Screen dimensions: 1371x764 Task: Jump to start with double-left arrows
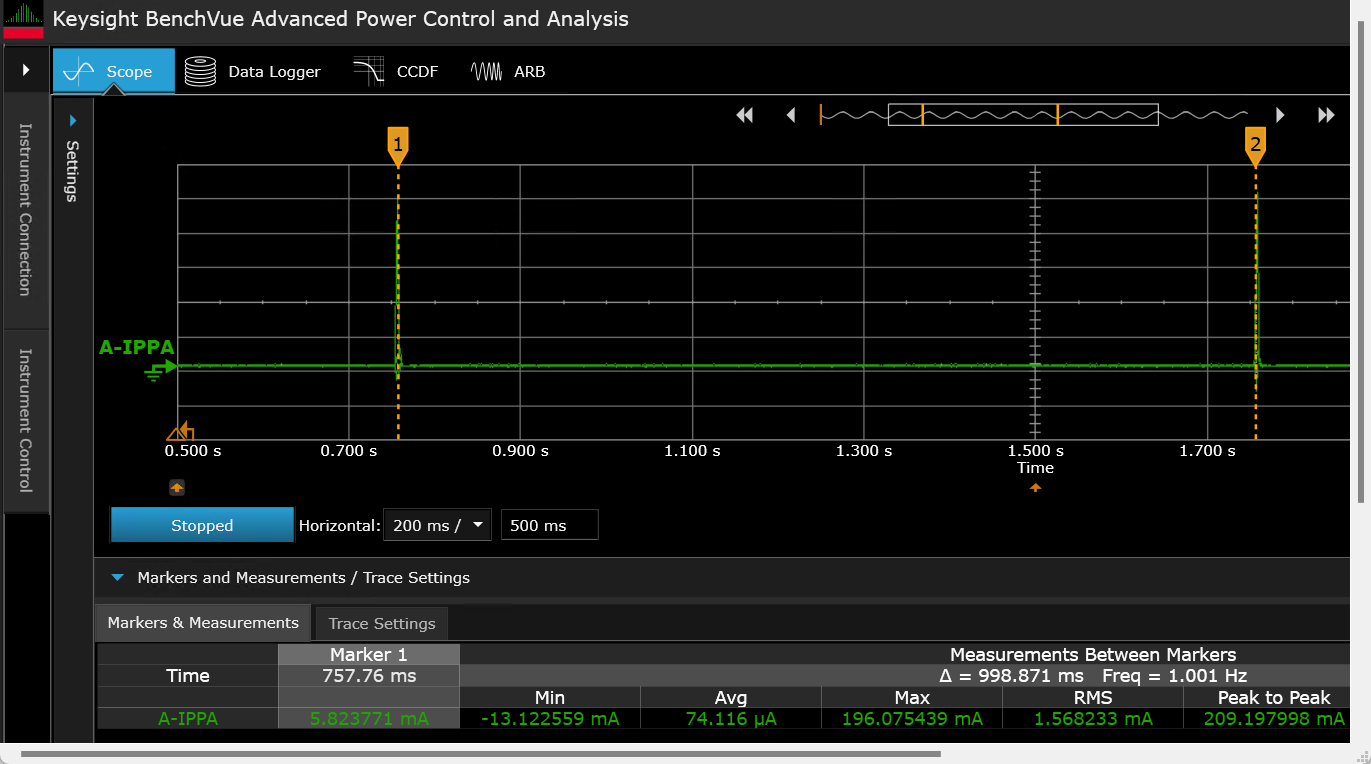click(744, 115)
